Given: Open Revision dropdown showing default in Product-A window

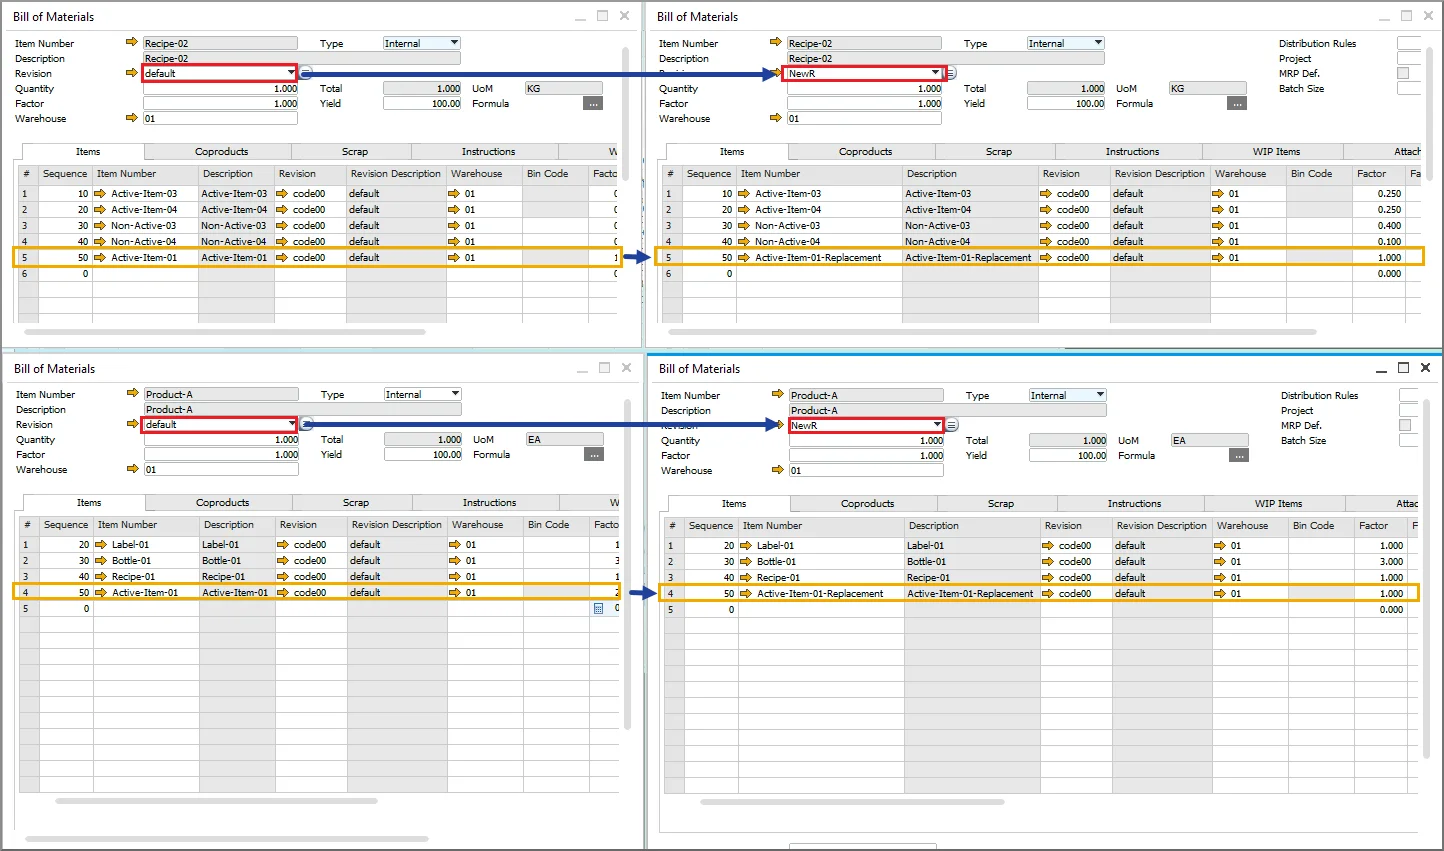Looking at the screenshot, I should (292, 424).
